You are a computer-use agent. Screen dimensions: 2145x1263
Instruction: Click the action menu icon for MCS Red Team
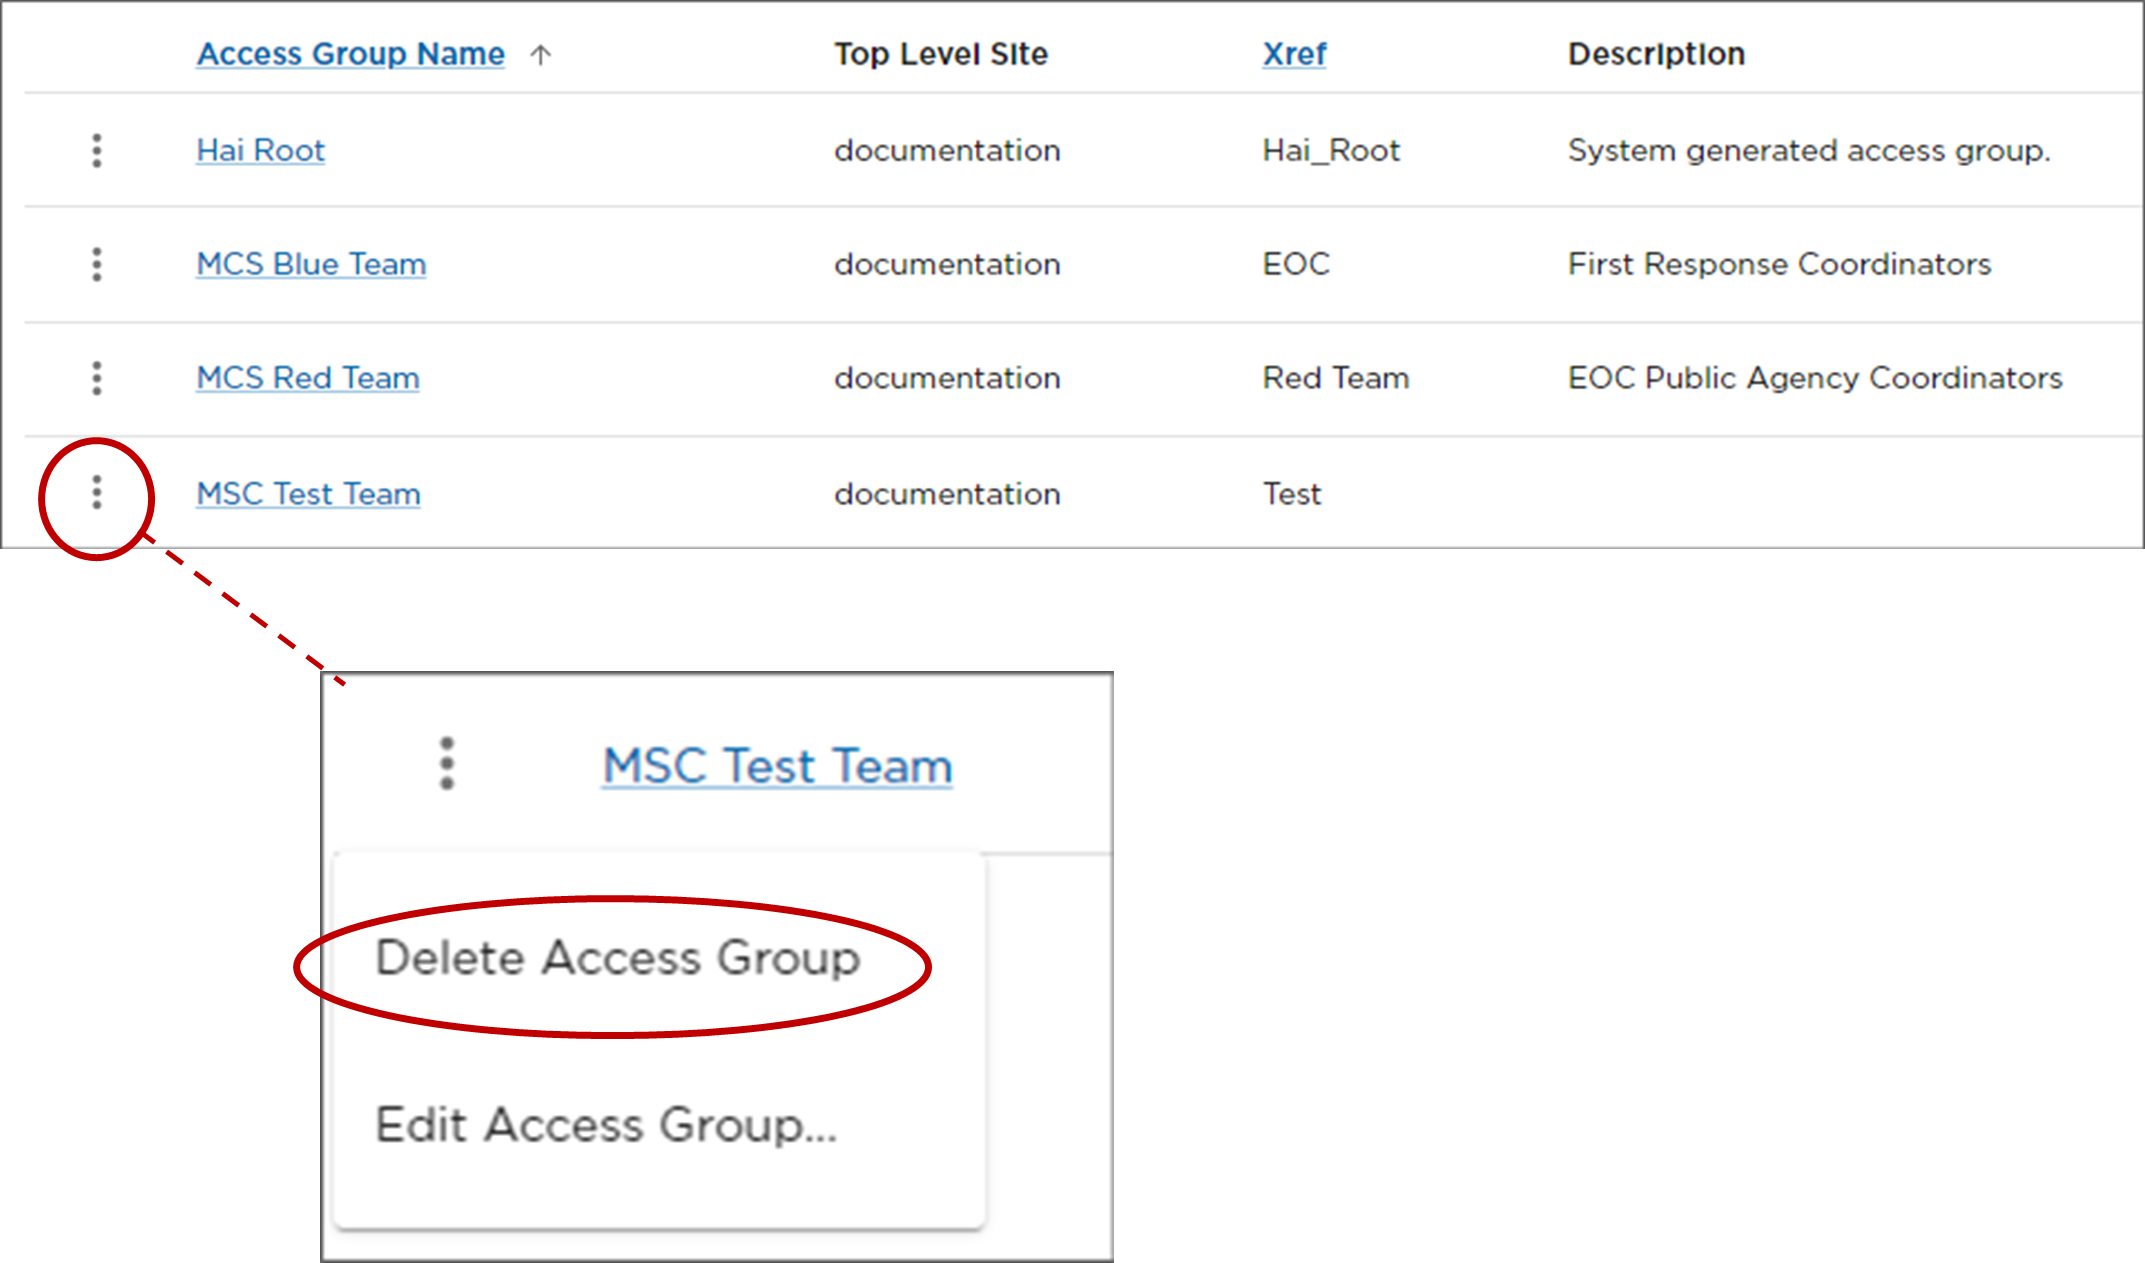point(97,379)
